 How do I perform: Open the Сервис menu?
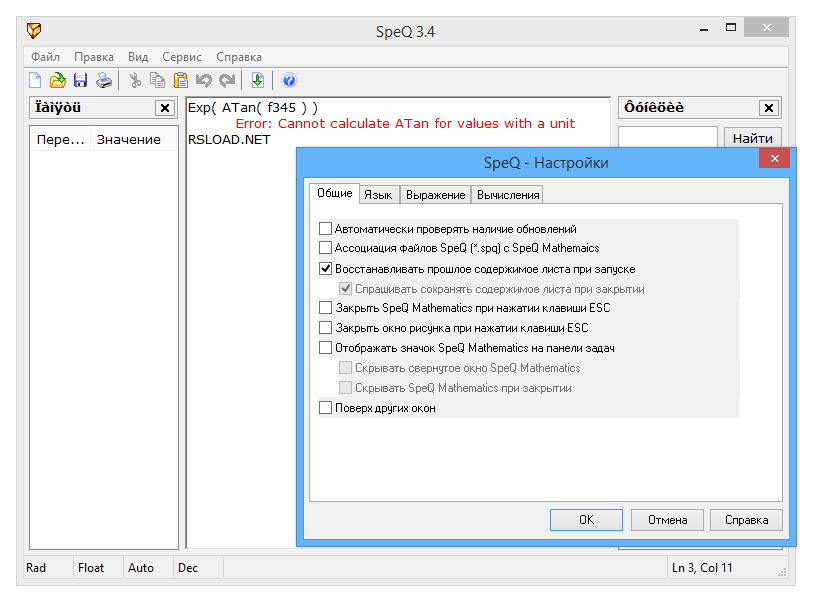pyautogui.click(x=182, y=57)
